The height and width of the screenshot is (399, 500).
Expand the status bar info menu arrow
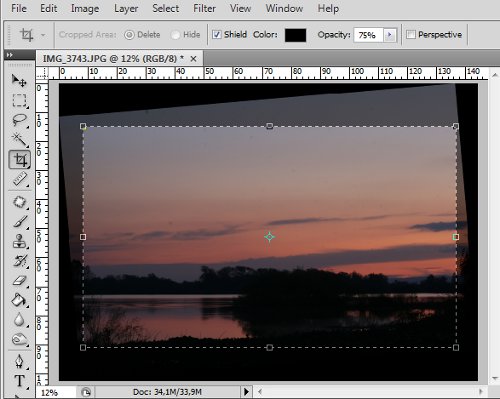246,392
